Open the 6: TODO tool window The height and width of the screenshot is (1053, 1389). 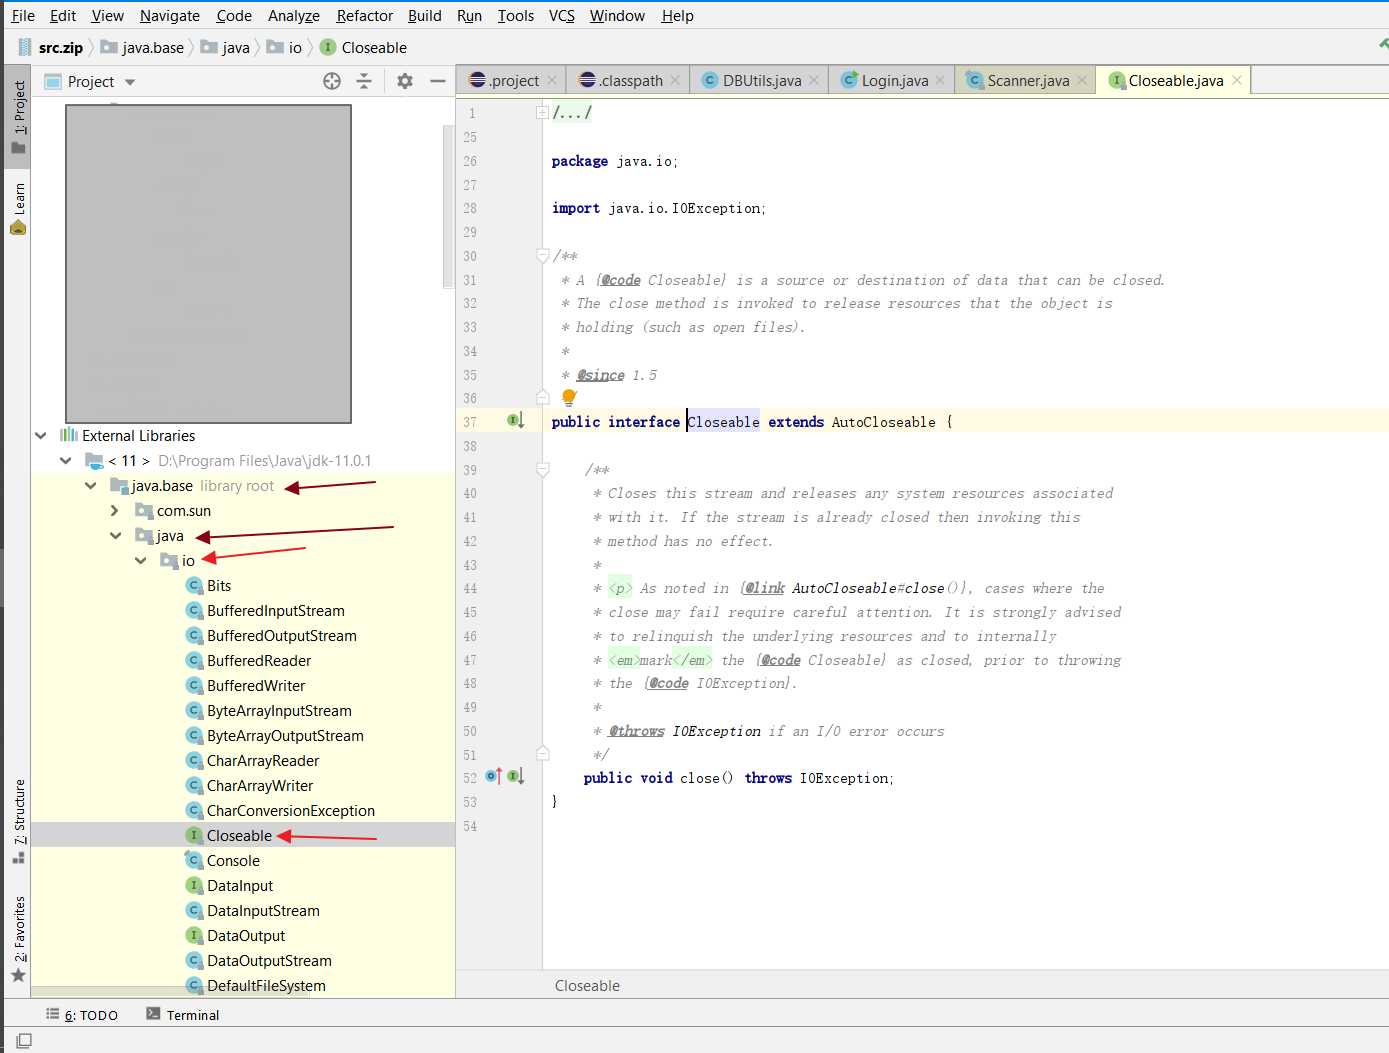click(82, 1014)
